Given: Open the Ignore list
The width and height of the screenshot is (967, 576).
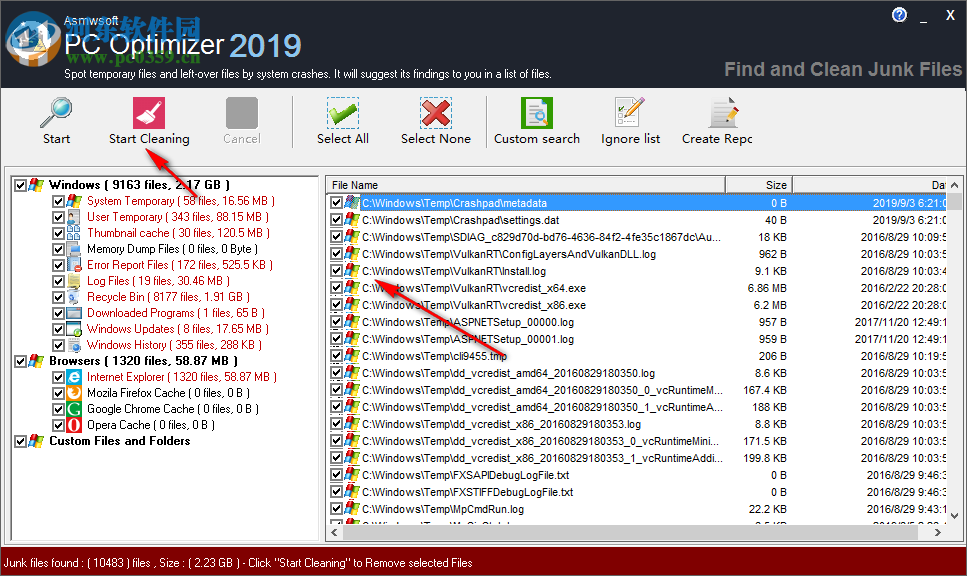Looking at the screenshot, I should pos(629,113).
